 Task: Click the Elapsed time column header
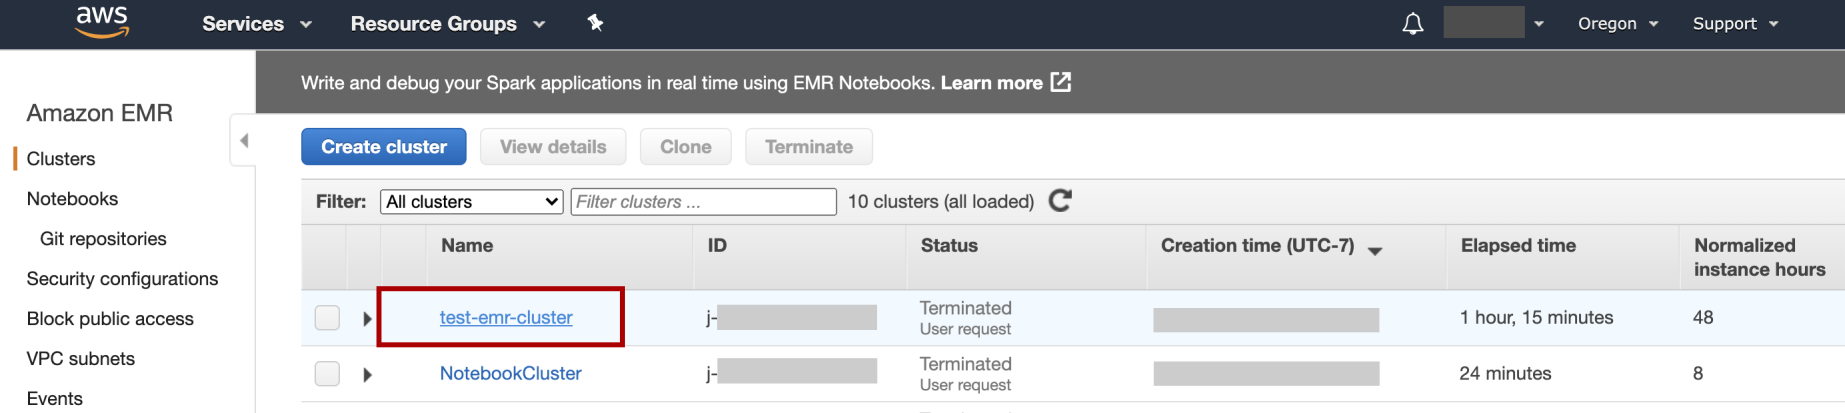[1518, 246]
